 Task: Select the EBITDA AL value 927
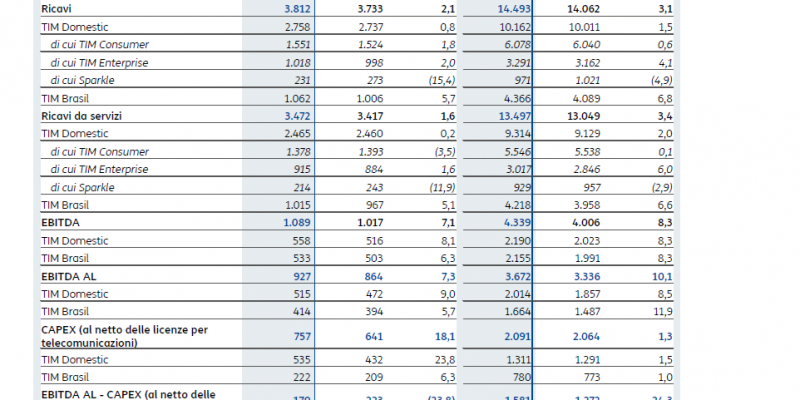tap(302, 277)
